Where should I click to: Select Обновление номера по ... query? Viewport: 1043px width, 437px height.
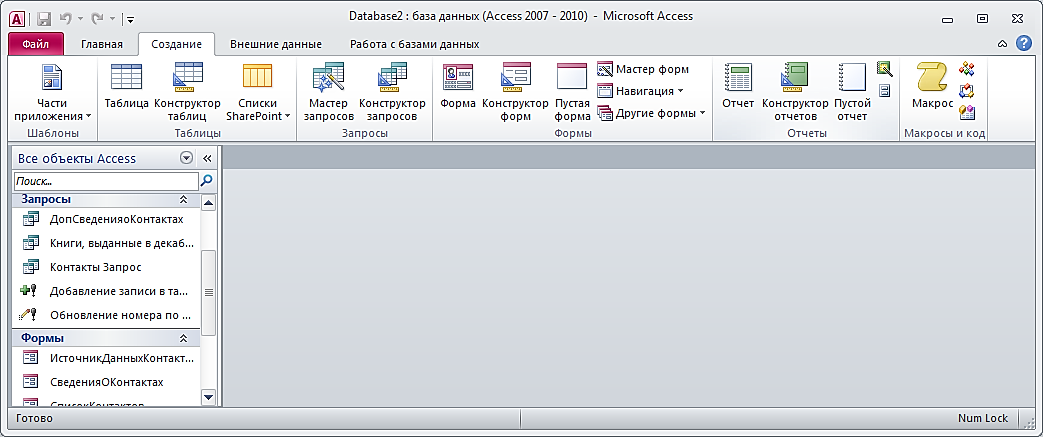(106, 315)
